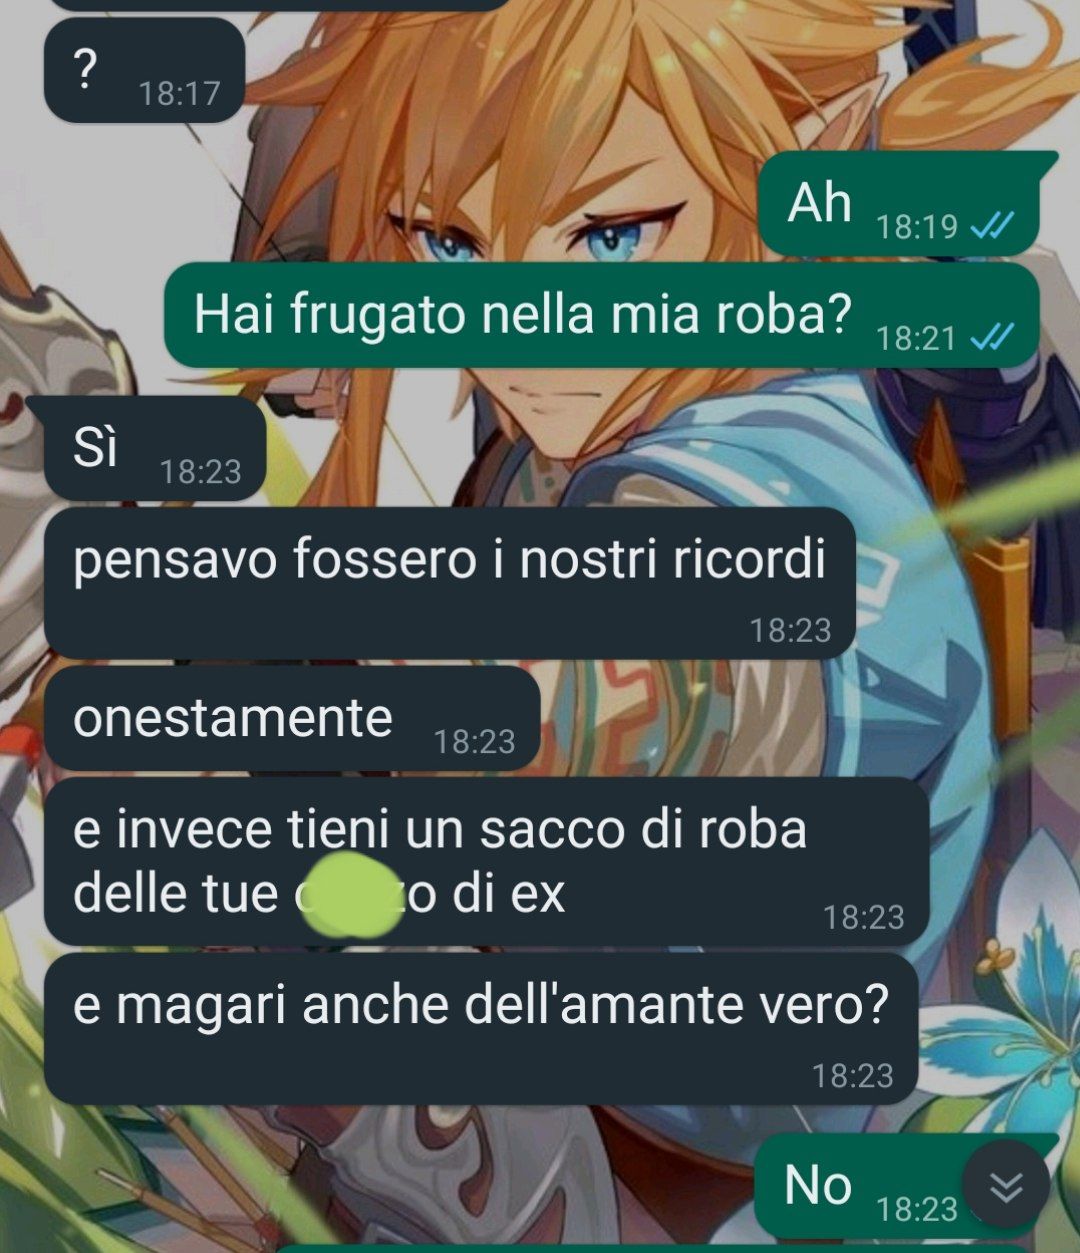Viewport: 1080px width, 1253px height.
Task: Select the "e magari anche dell'amante vero?" message
Action: [x=481, y=1028]
